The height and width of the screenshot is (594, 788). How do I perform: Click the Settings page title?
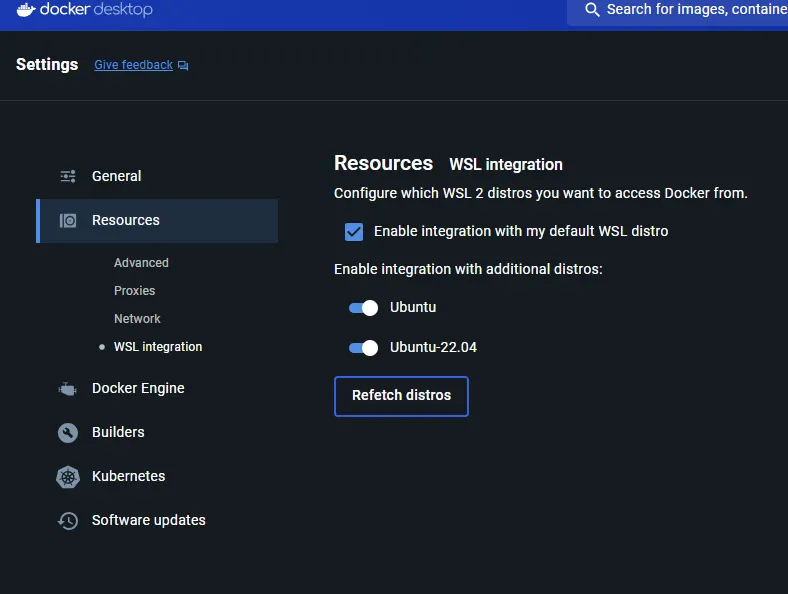click(47, 64)
